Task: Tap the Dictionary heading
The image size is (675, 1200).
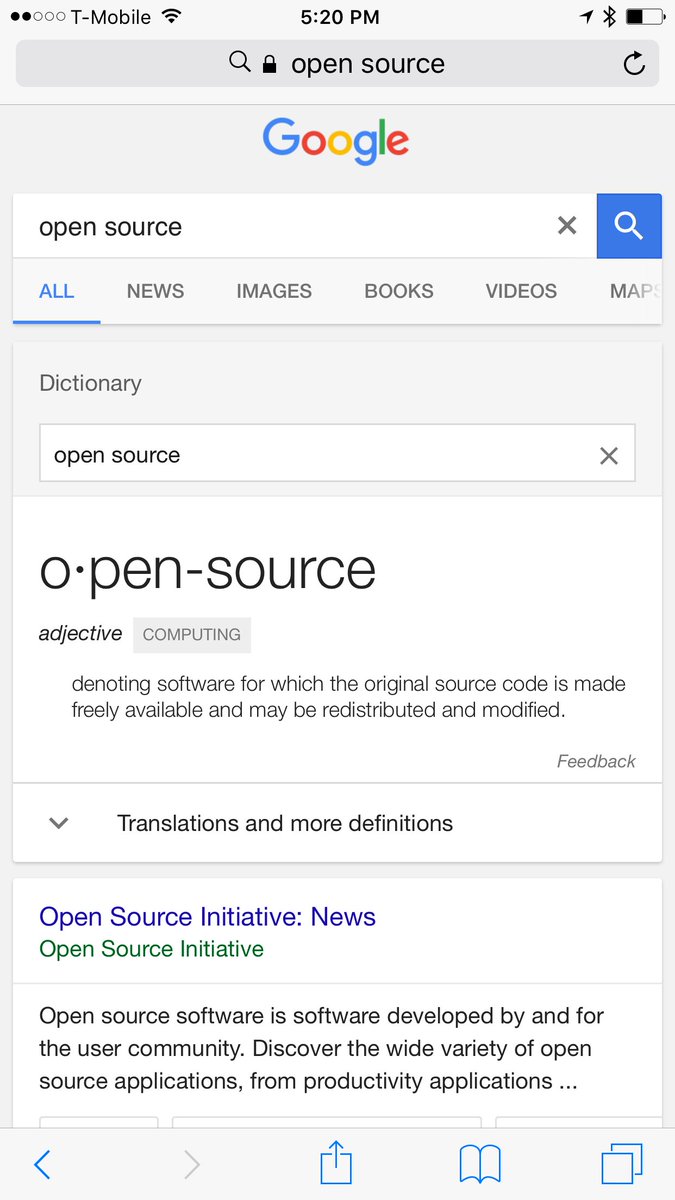Action: pyautogui.click(x=90, y=383)
